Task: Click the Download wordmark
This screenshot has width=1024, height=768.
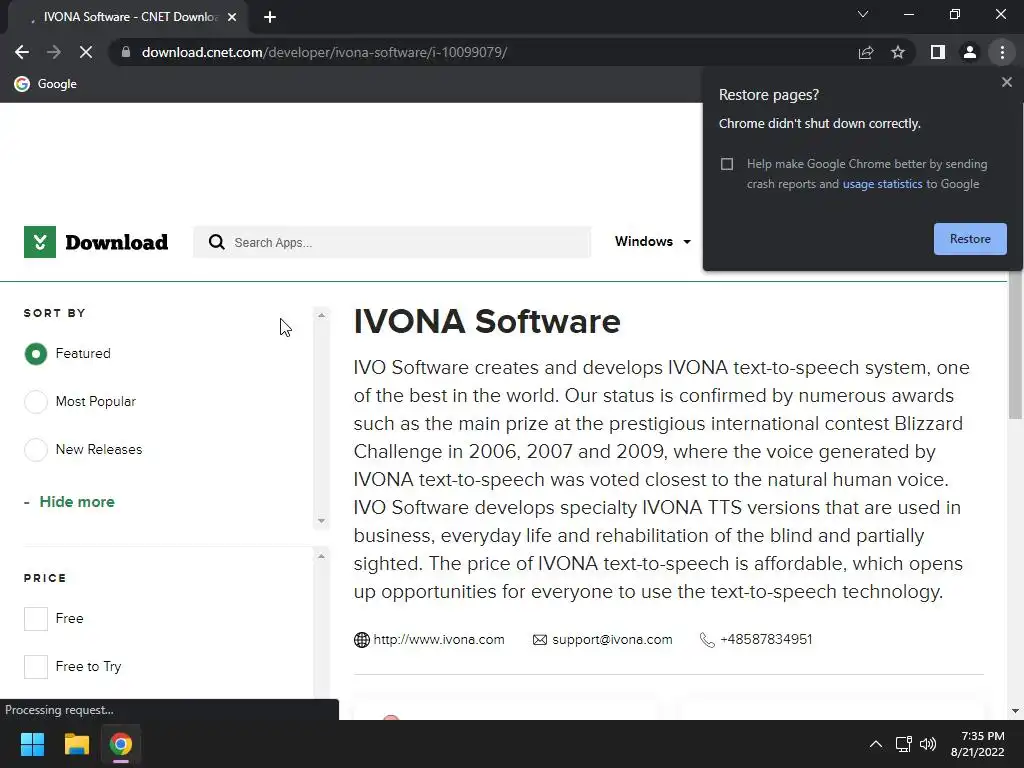Action: 116,242
